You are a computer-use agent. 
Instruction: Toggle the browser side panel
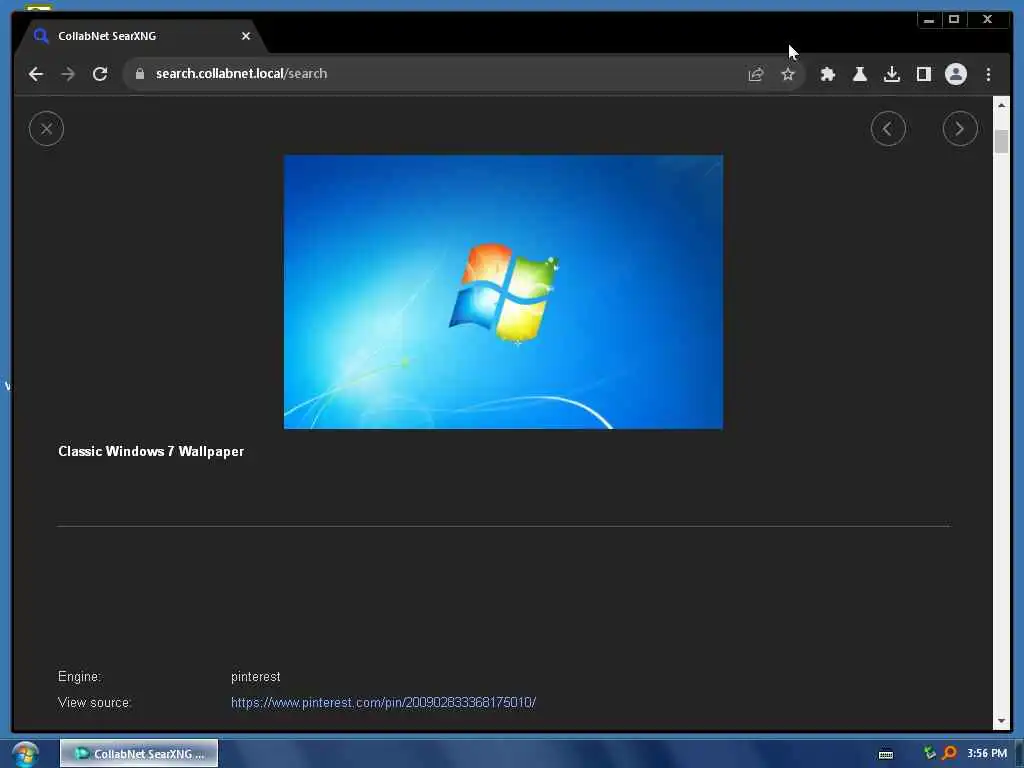[923, 74]
